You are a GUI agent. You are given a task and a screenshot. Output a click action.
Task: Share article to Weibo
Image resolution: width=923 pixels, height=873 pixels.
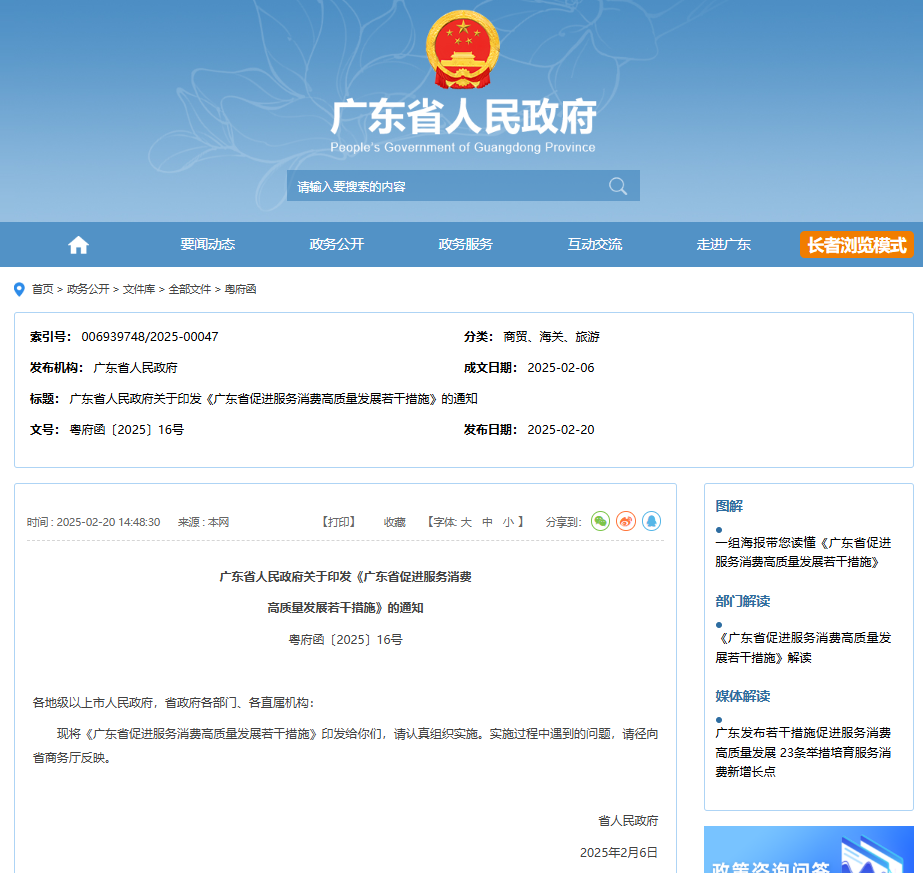click(626, 521)
